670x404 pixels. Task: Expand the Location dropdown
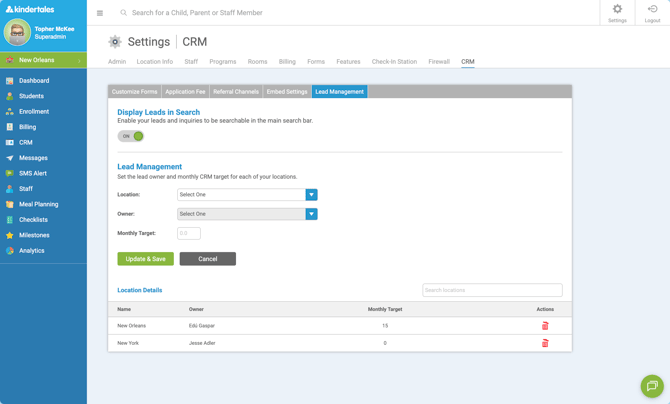click(x=311, y=195)
